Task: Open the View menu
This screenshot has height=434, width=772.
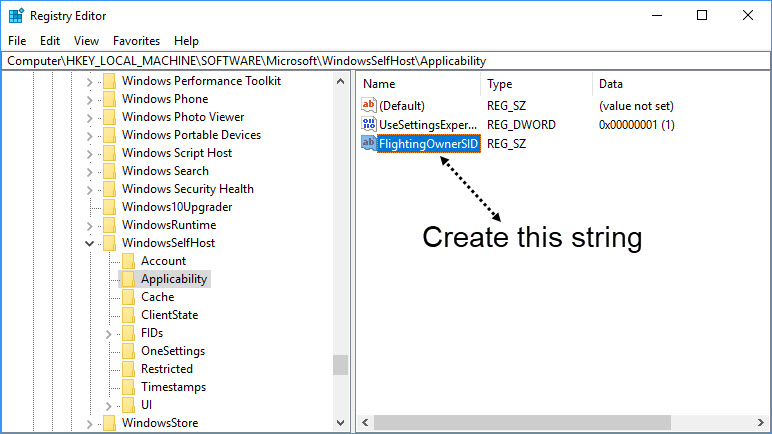Action: tap(86, 41)
